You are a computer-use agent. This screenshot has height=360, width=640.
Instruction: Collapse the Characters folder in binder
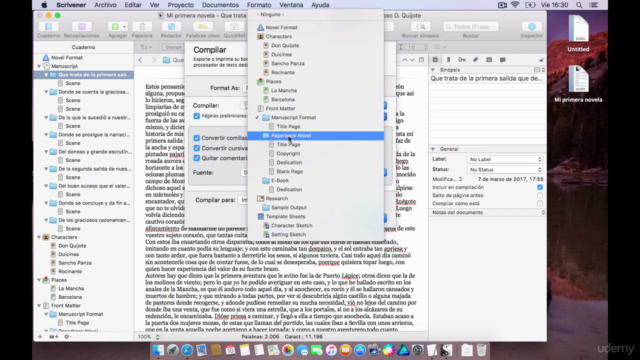39,237
